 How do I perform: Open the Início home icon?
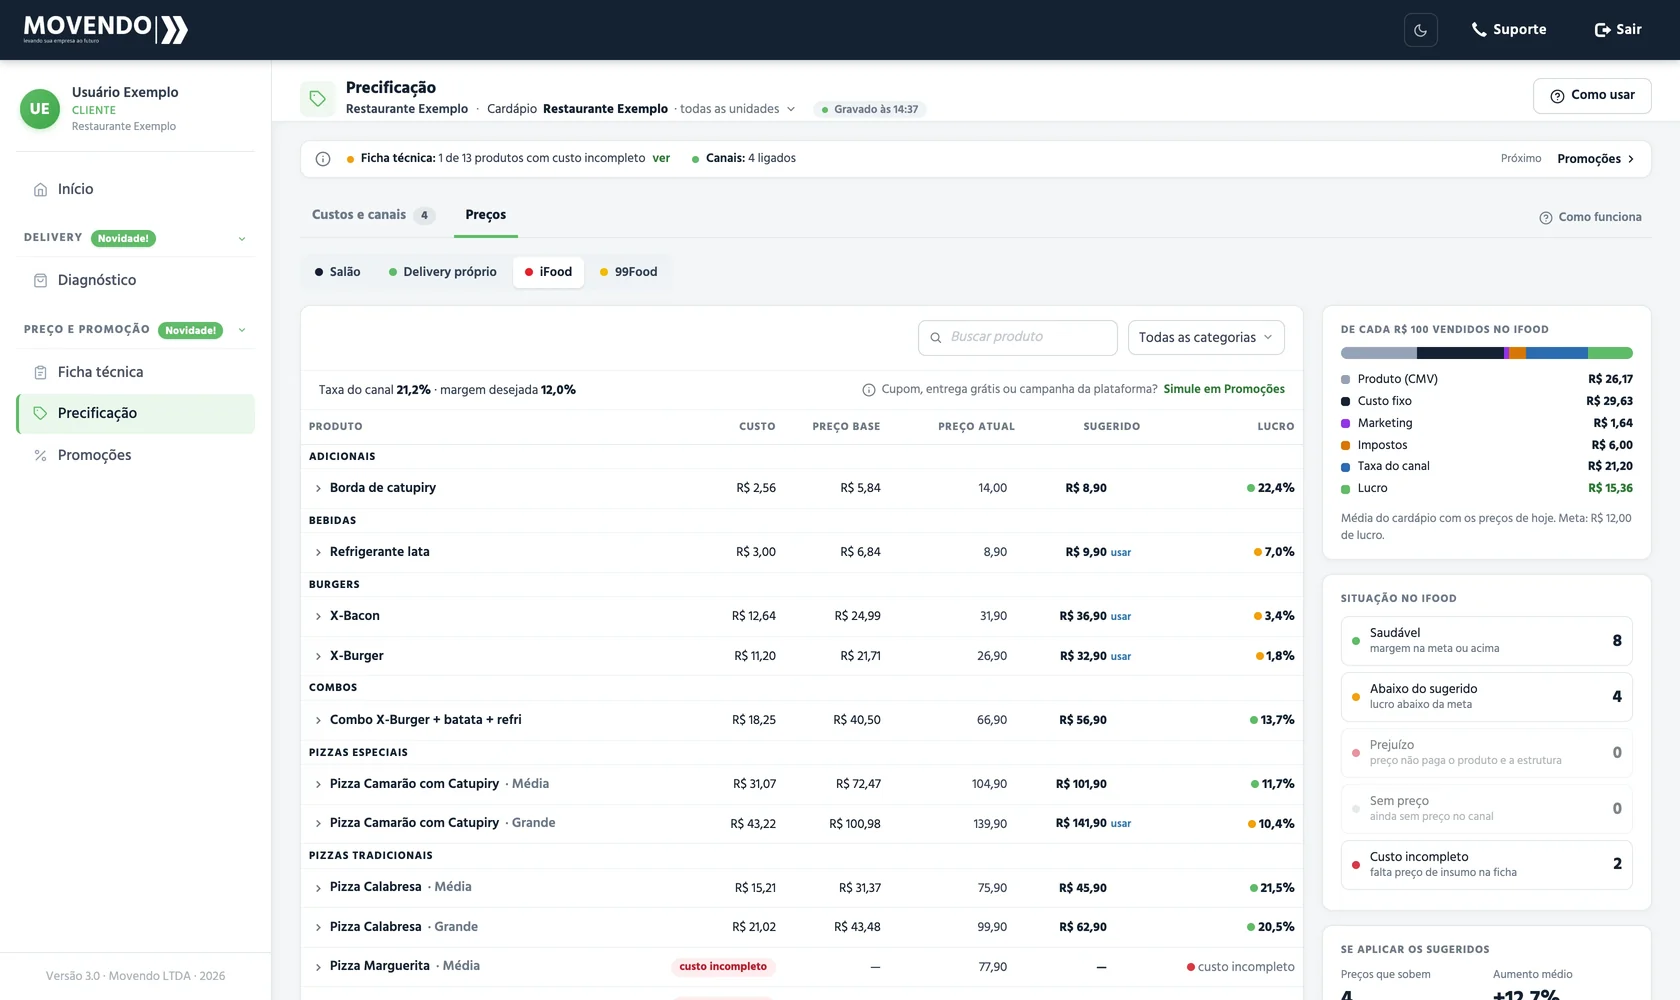point(40,189)
